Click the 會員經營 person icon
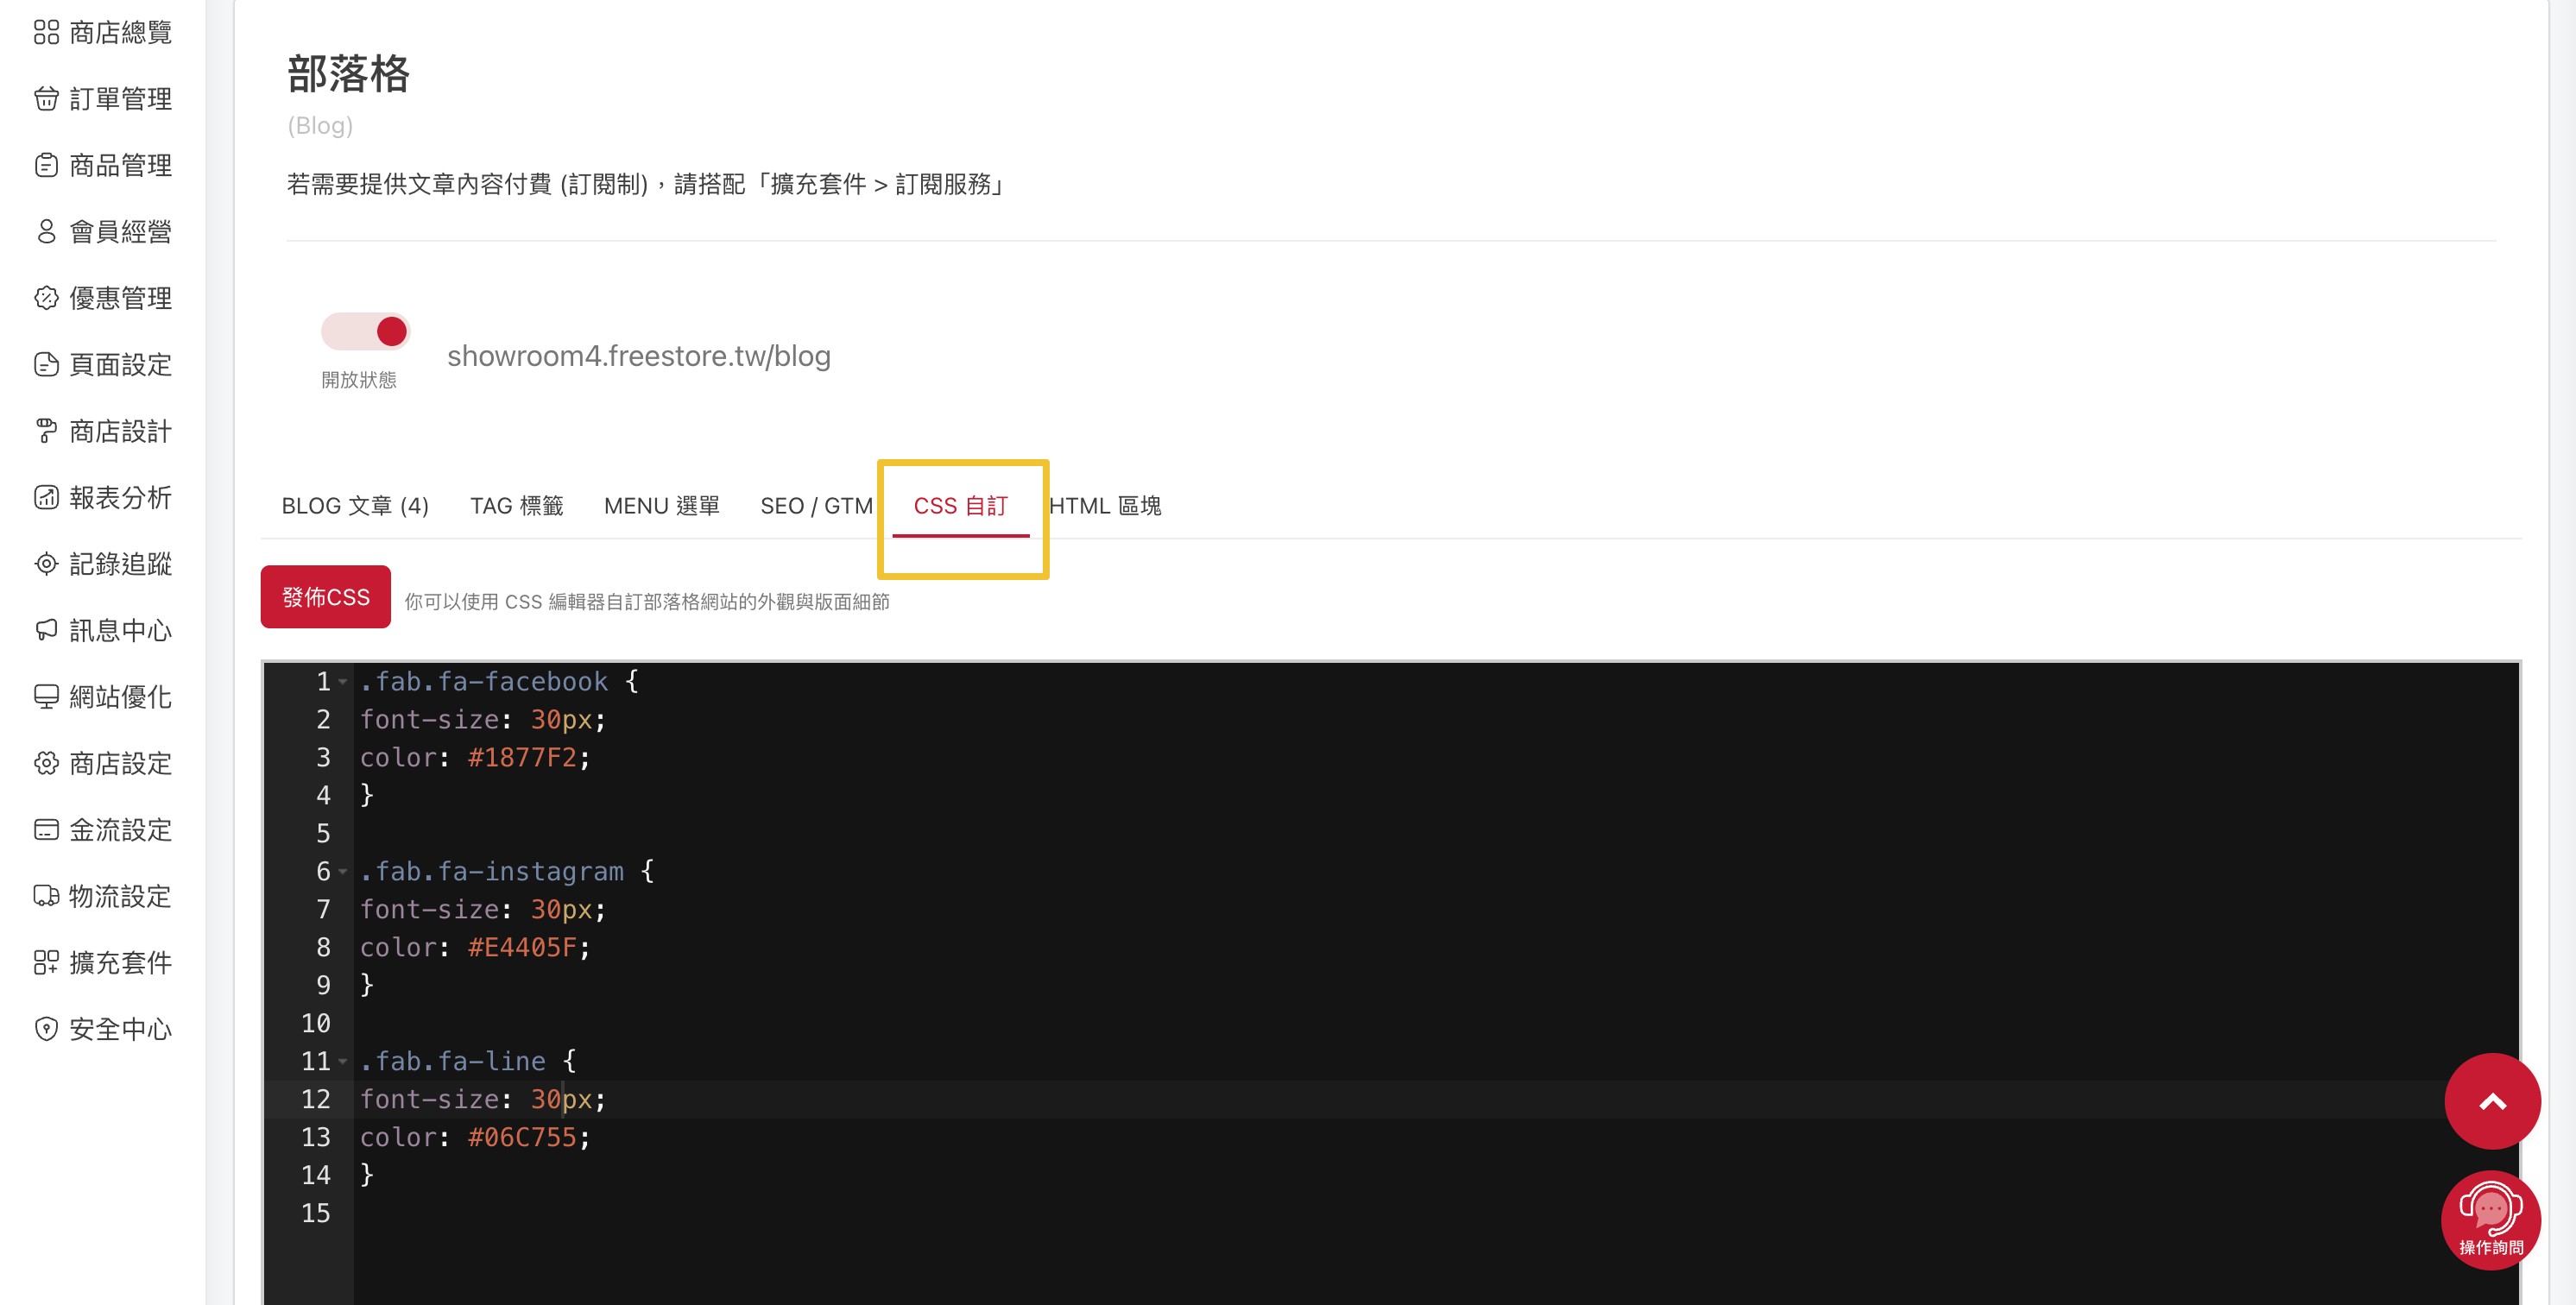Screen dimensions: 2576x1305 tap(46, 232)
